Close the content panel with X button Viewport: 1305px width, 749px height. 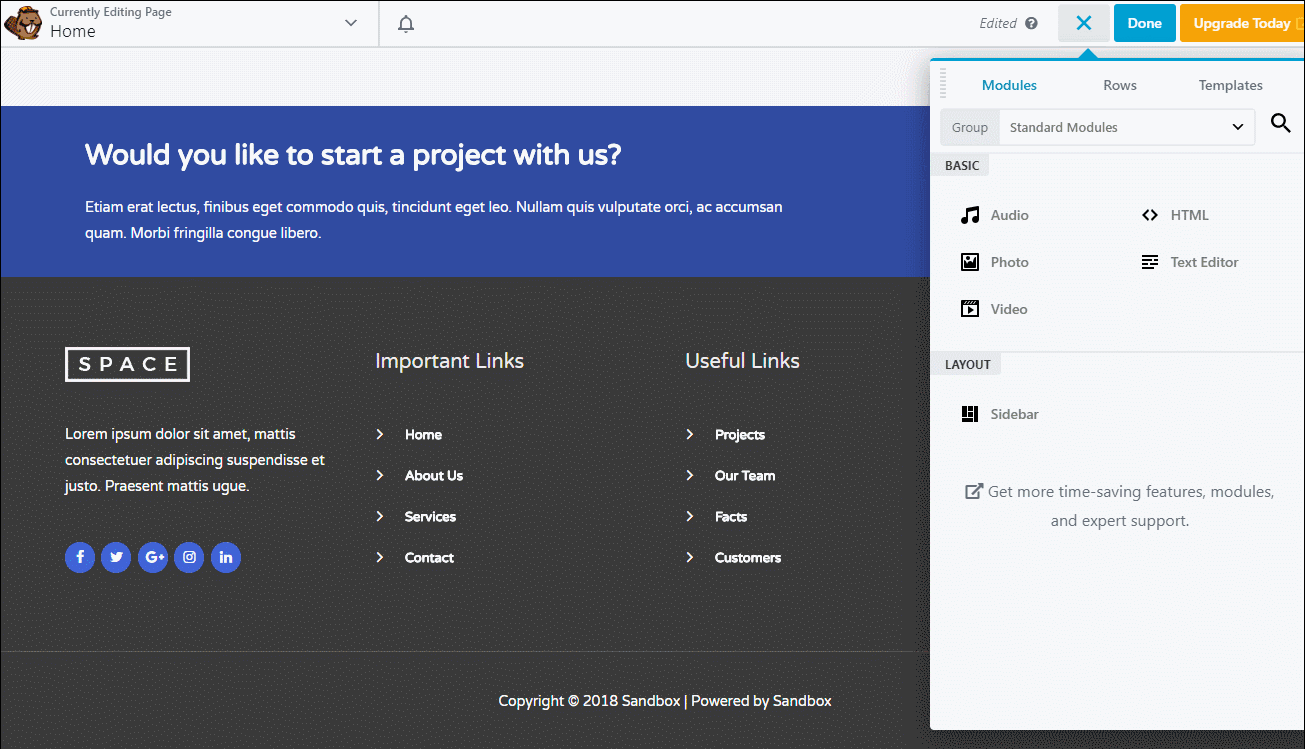(1084, 23)
